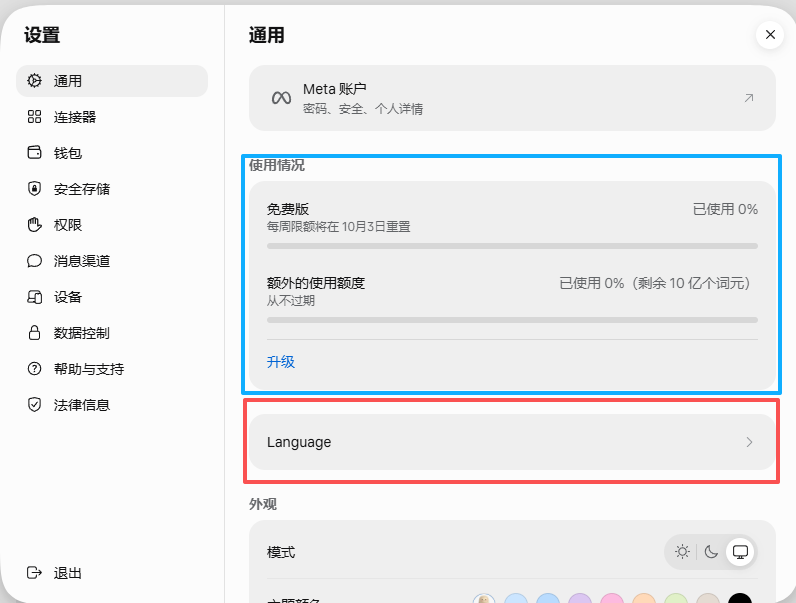796x603 pixels.
Task: Click the 通用 page heading at top
Action: pos(267,35)
